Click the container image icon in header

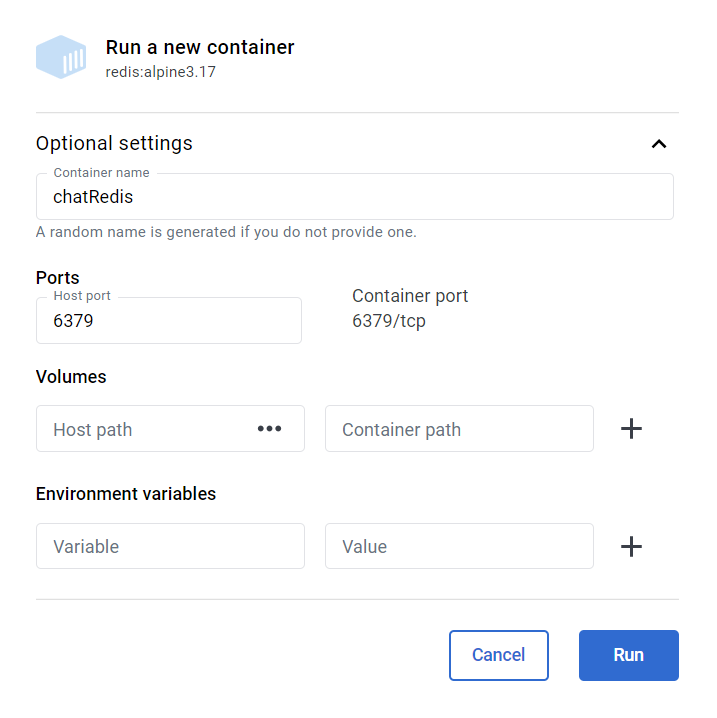point(61,57)
